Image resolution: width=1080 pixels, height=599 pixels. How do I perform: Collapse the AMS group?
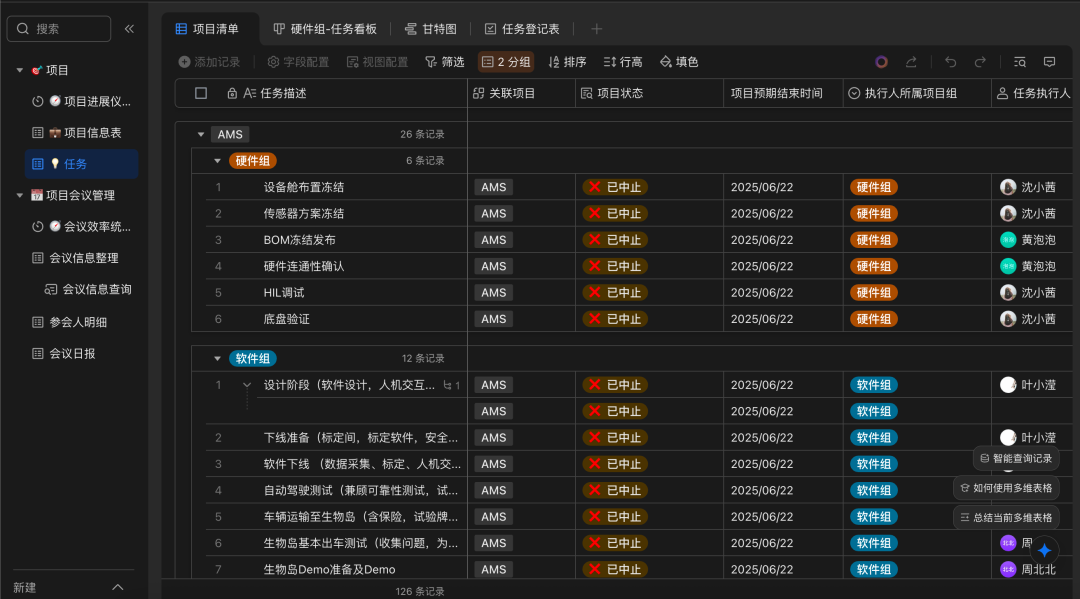[x=201, y=134]
